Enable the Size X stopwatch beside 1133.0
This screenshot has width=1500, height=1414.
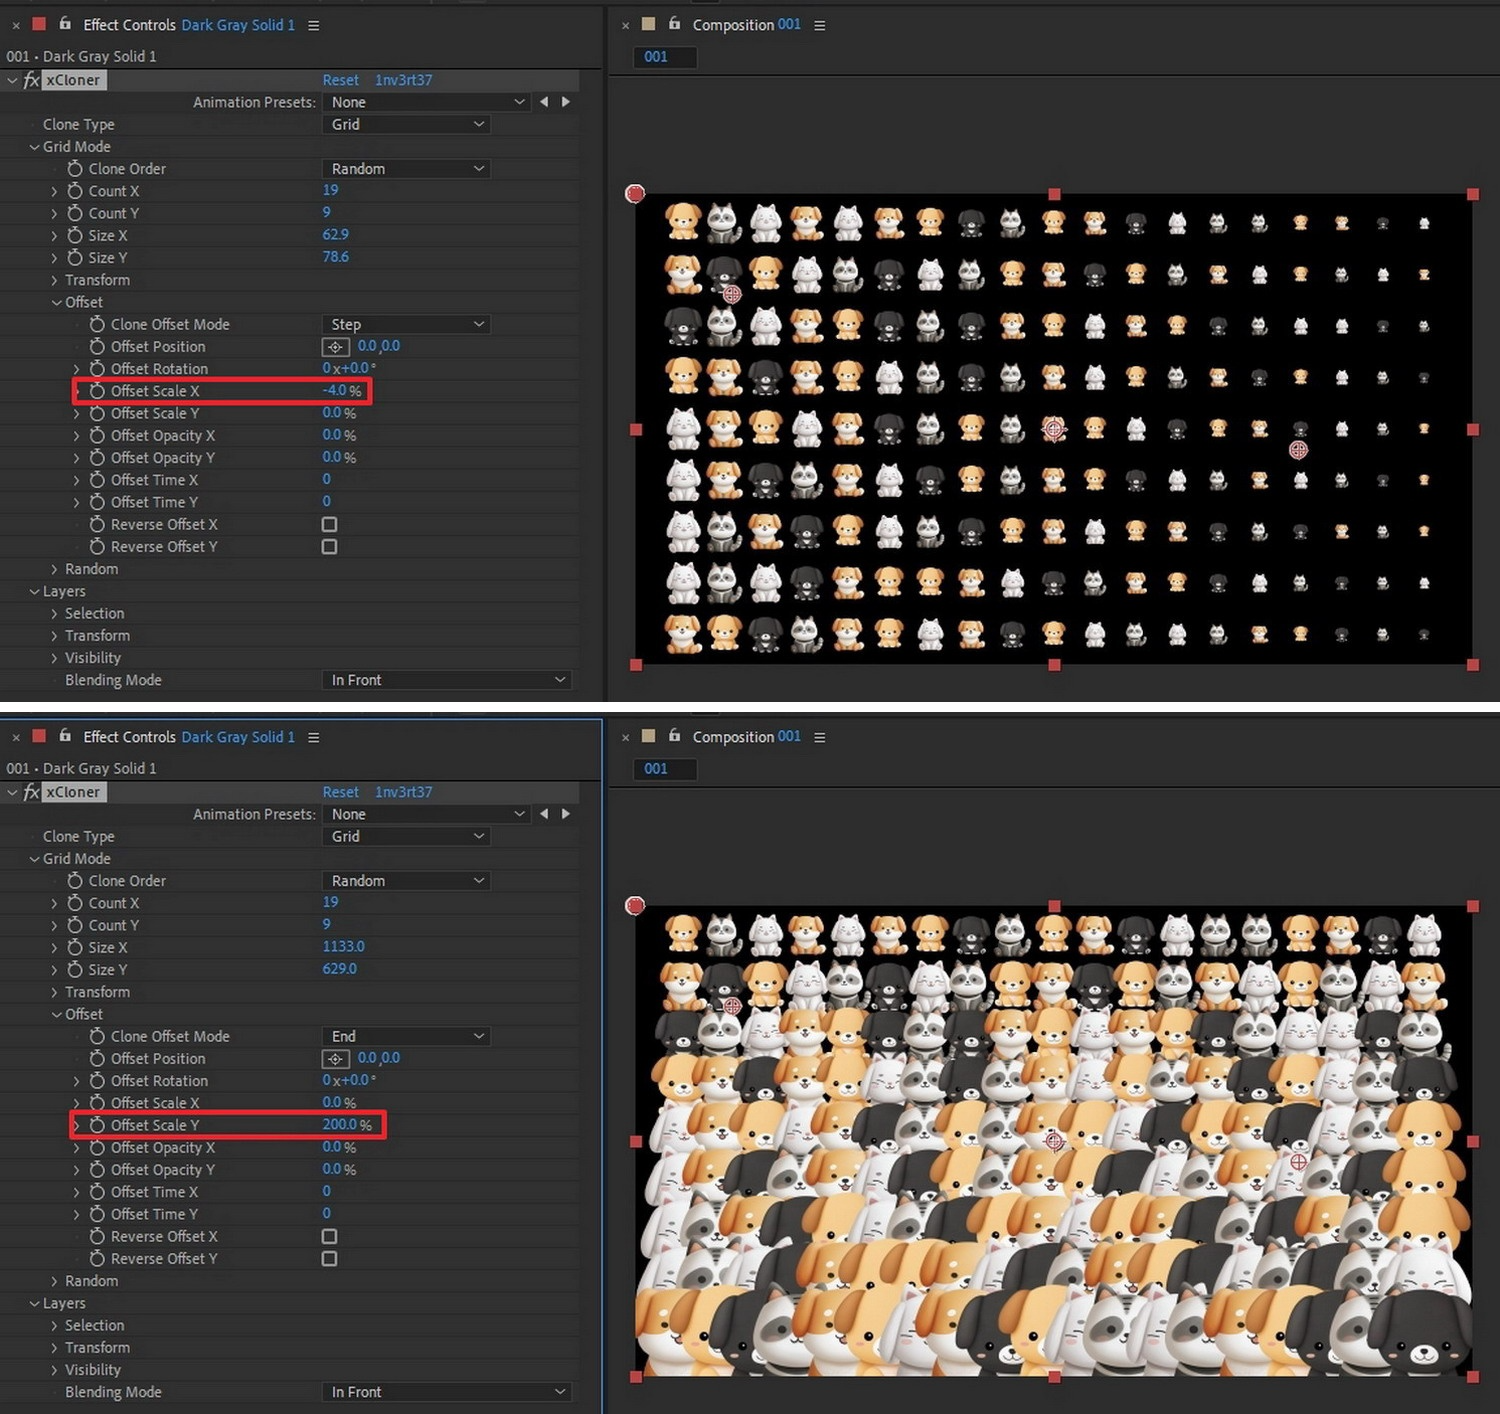click(x=75, y=947)
